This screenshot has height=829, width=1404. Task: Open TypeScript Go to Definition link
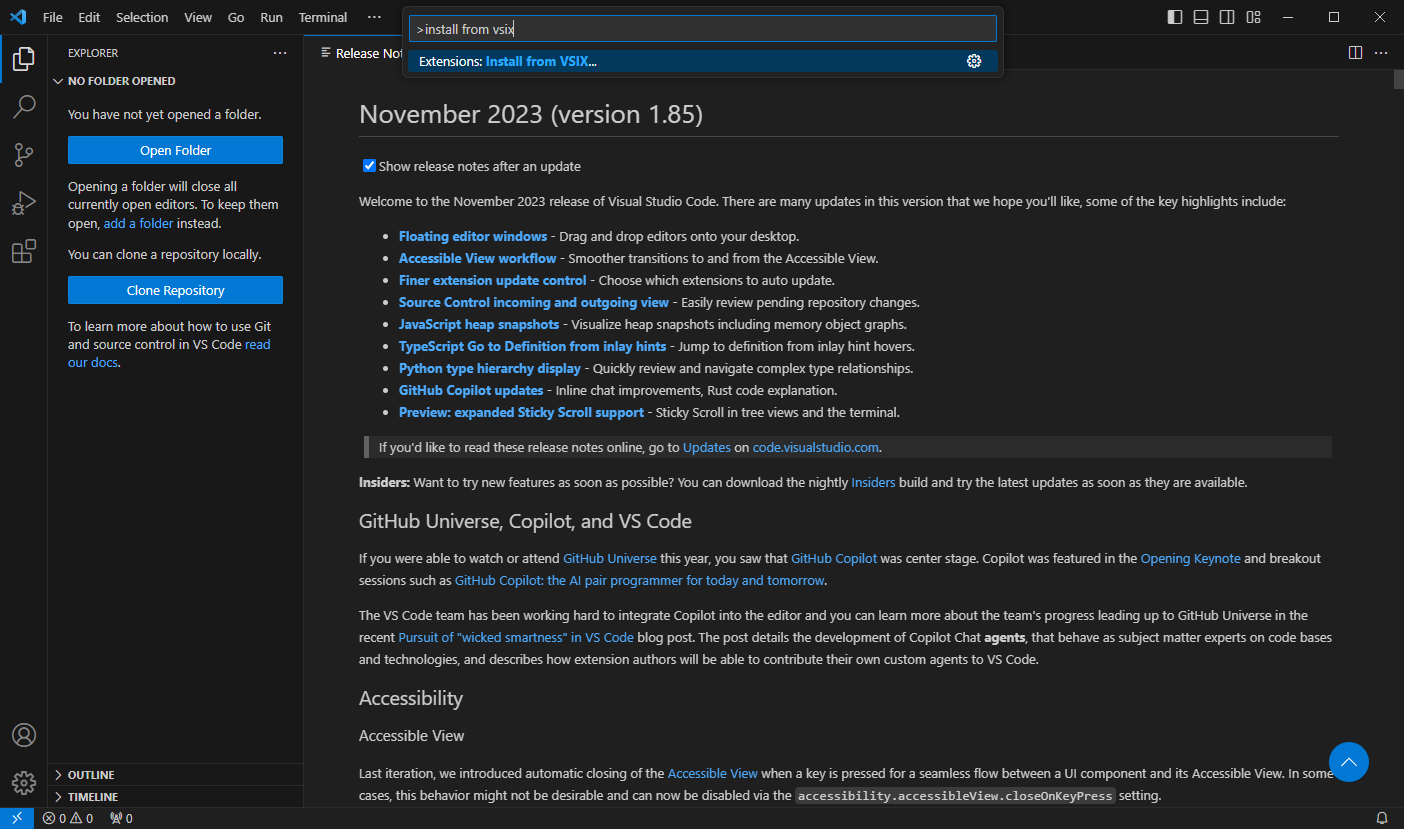tap(533, 346)
